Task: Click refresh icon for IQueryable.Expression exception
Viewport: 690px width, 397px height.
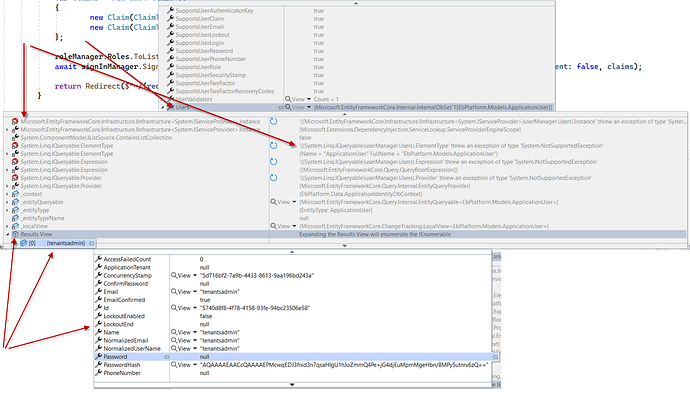Action: (273, 162)
